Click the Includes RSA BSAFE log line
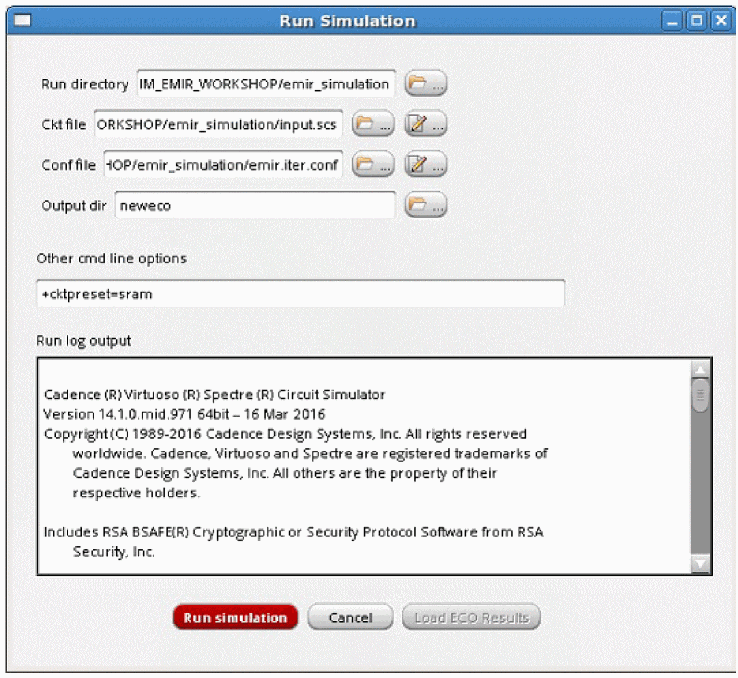The height and width of the screenshot is (678, 738). (x=293, y=532)
